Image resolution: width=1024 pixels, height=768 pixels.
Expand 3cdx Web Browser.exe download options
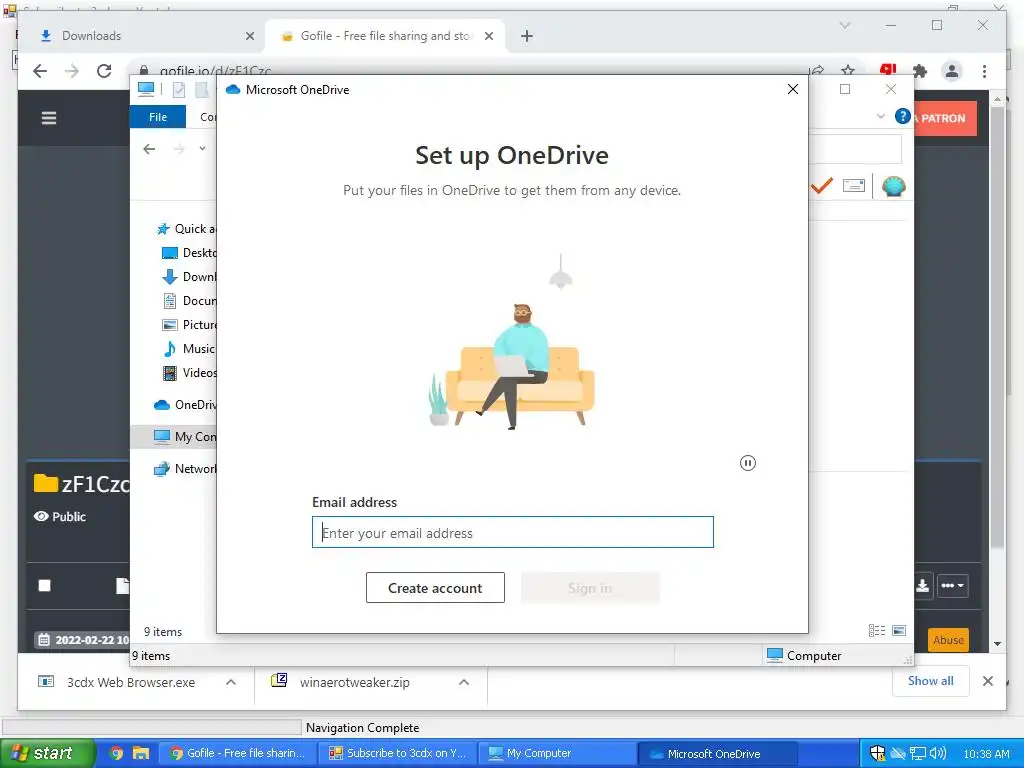(231, 682)
